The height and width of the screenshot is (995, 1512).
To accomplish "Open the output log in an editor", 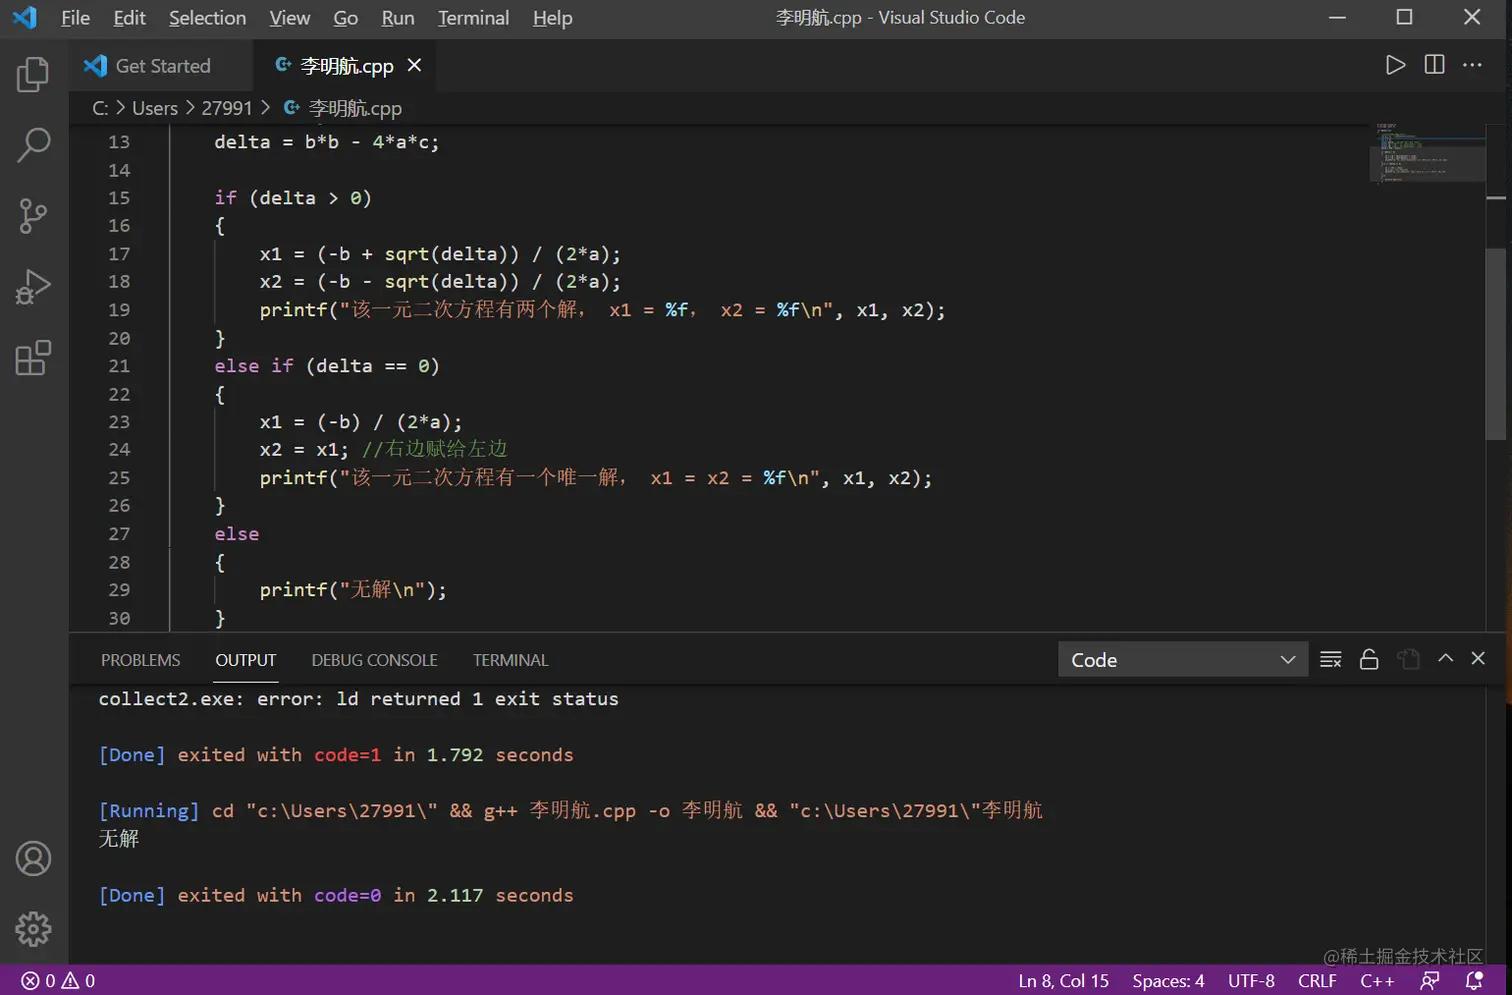I will click(1408, 659).
